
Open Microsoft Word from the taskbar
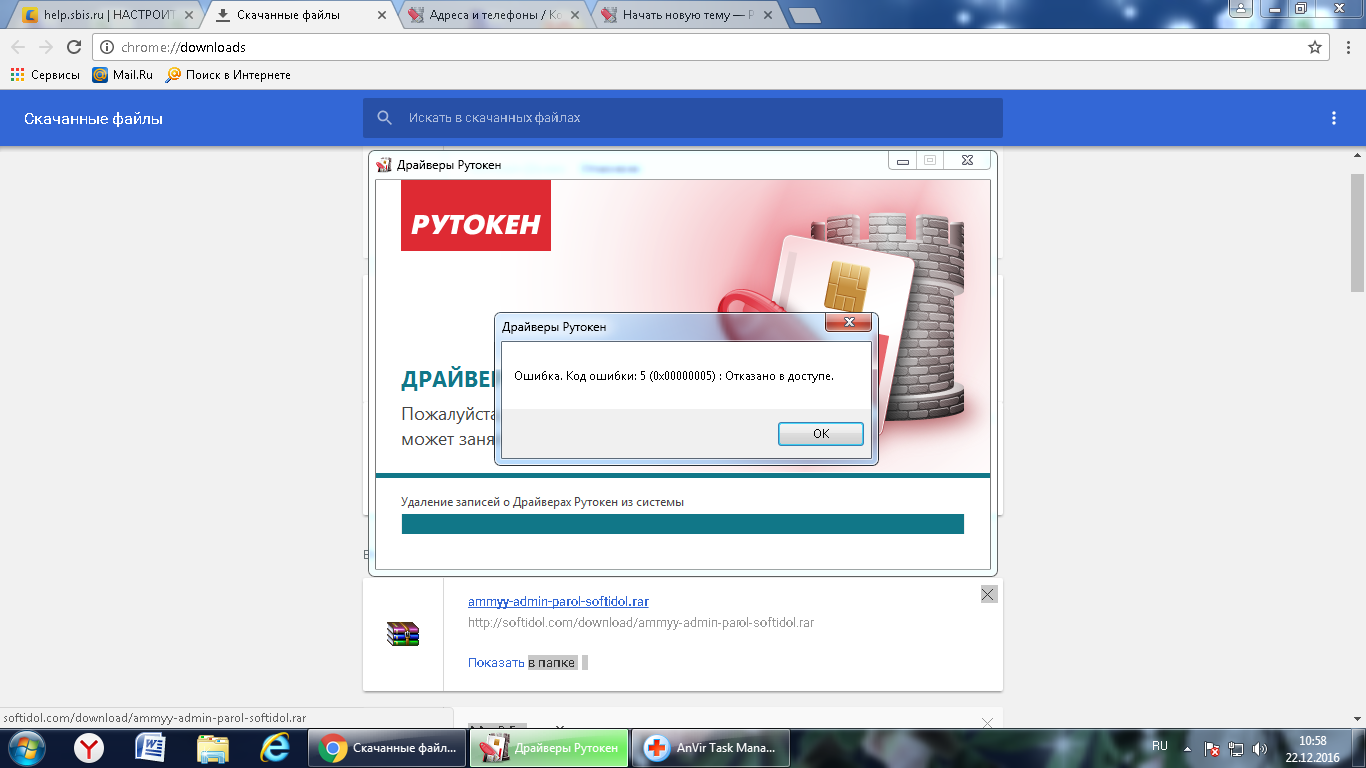pos(150,747)
